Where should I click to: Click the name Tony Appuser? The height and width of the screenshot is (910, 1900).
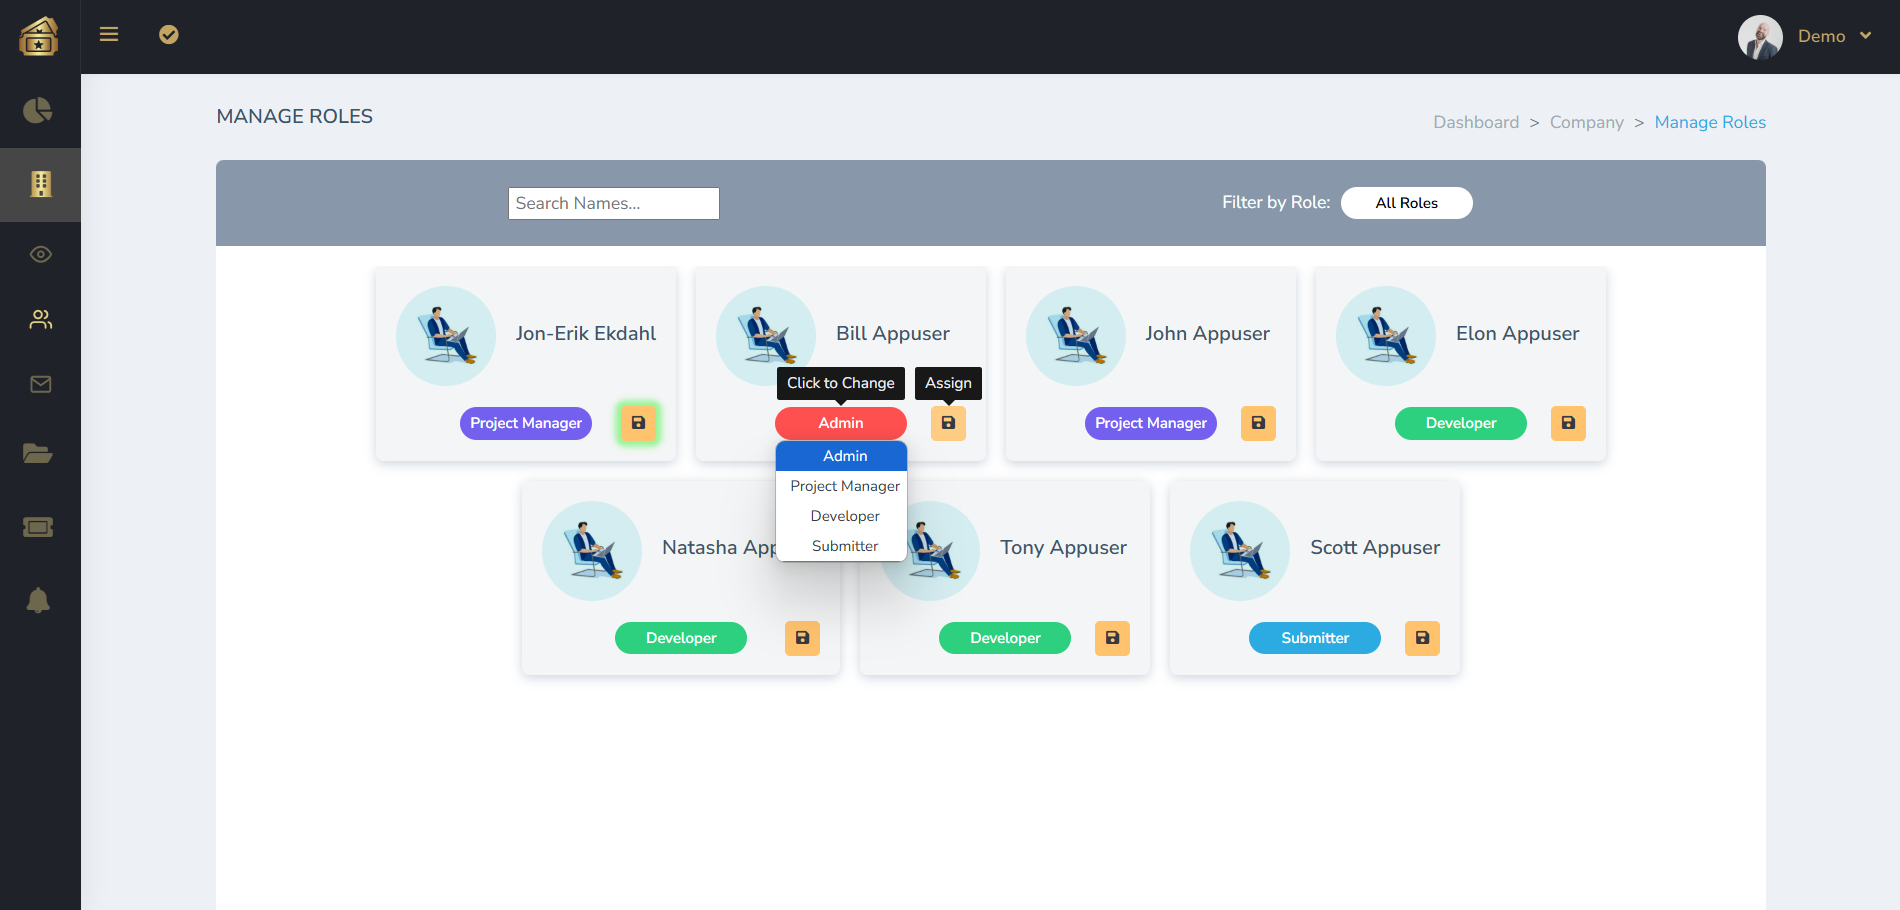click(x=1064, y=547)
